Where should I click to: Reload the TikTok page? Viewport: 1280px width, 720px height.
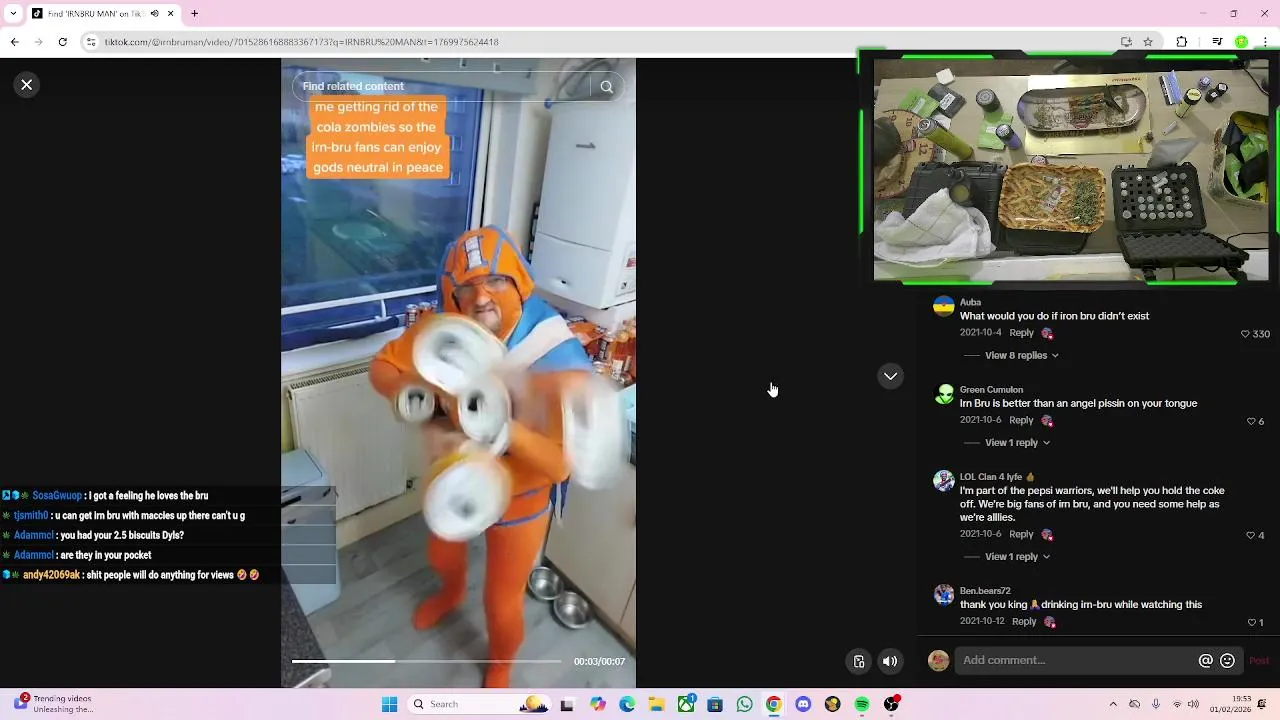[x=63, y=42]
